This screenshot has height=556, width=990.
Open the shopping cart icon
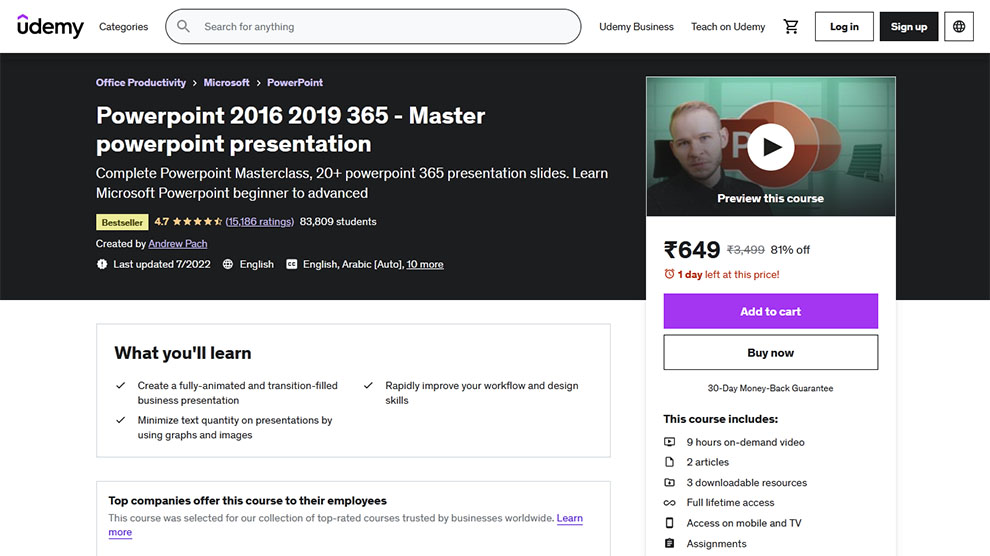(791, 27)
